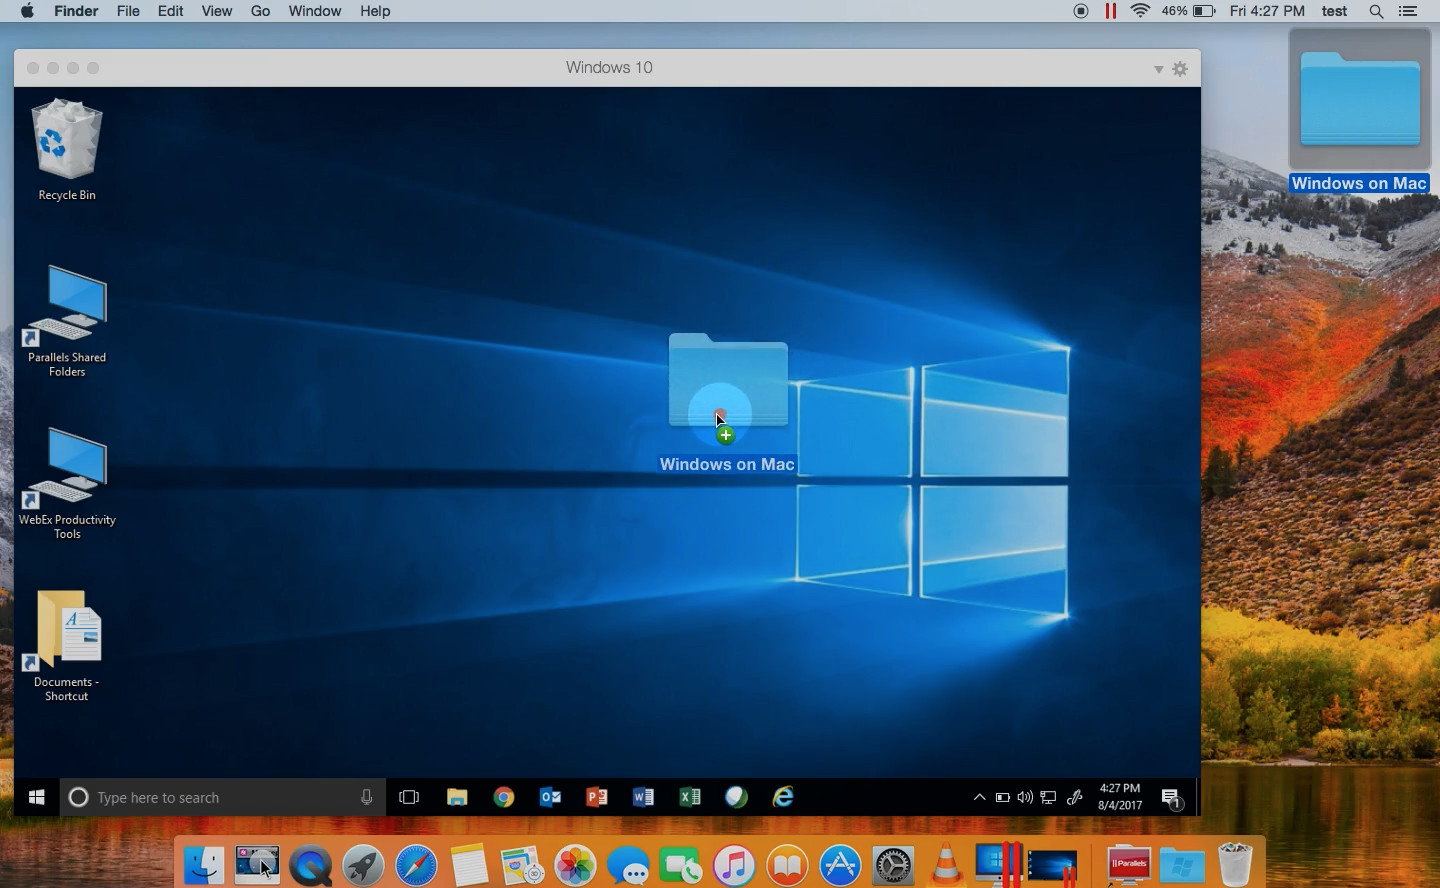Open the Windows Start menu
This screenshot has width=1440, height=888.
(37, 797)
